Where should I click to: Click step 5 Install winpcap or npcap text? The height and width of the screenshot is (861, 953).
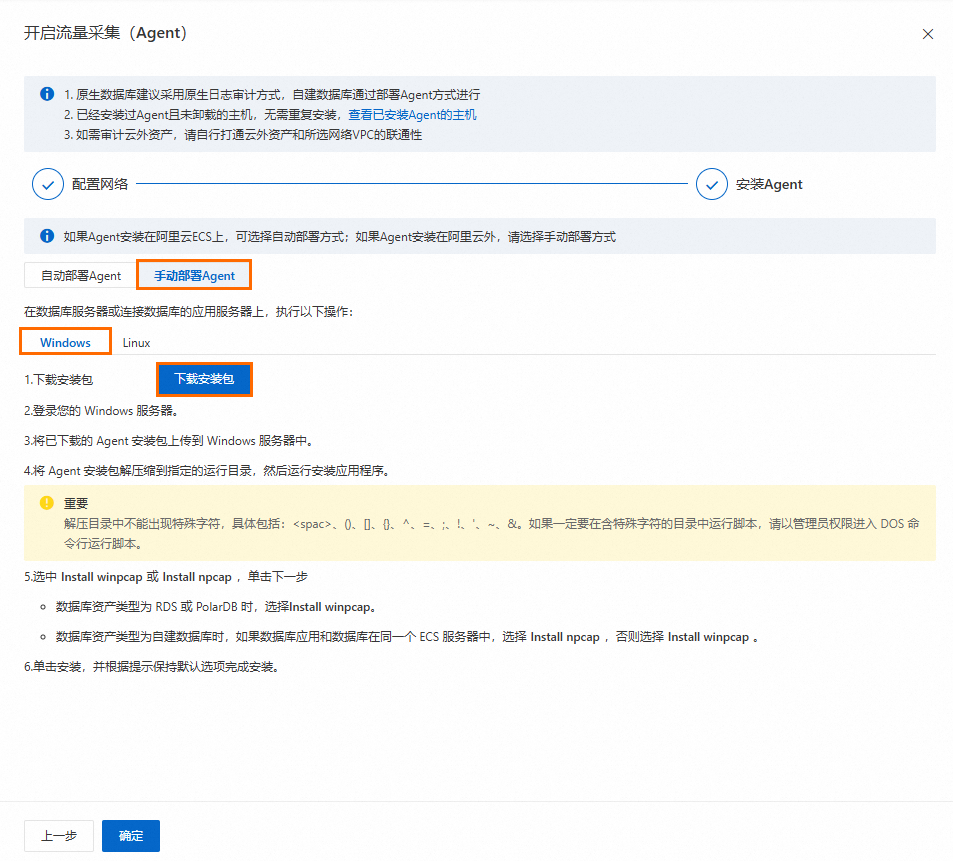point(166,577)
